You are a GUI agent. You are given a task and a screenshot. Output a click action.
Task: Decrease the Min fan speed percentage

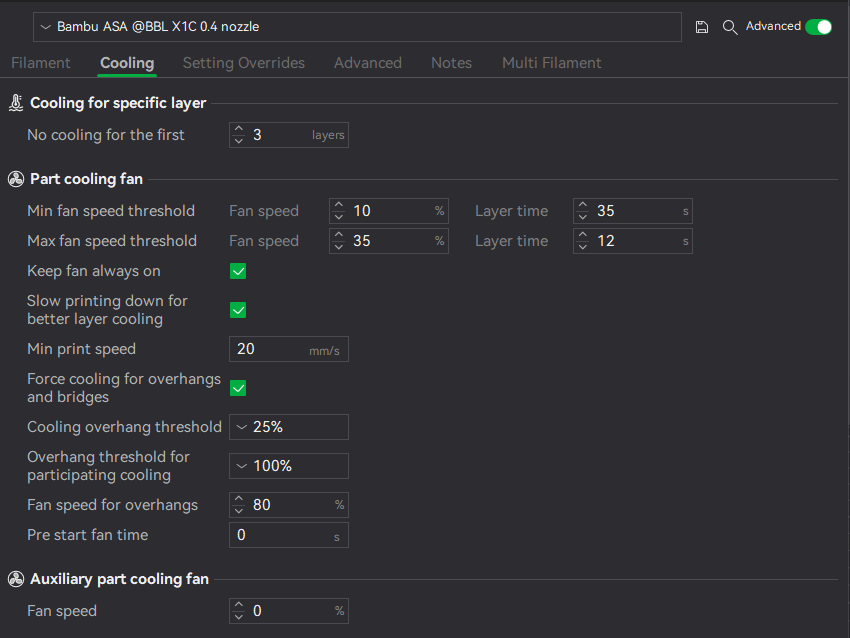click(339, 217)
